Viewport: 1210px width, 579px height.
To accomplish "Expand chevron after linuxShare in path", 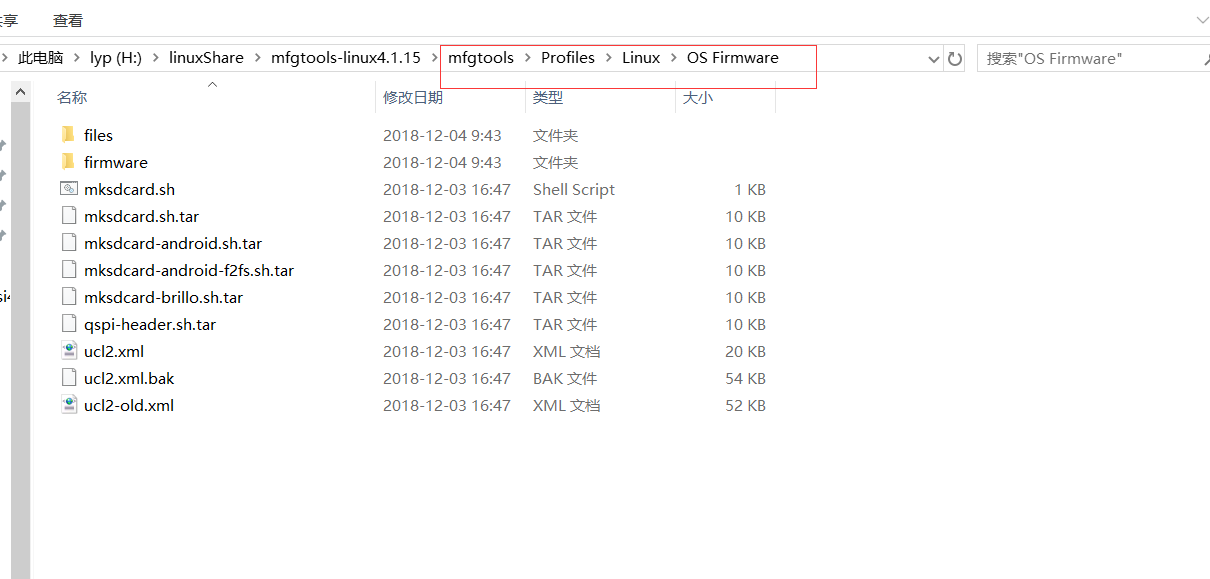I will tap(257, 58).
